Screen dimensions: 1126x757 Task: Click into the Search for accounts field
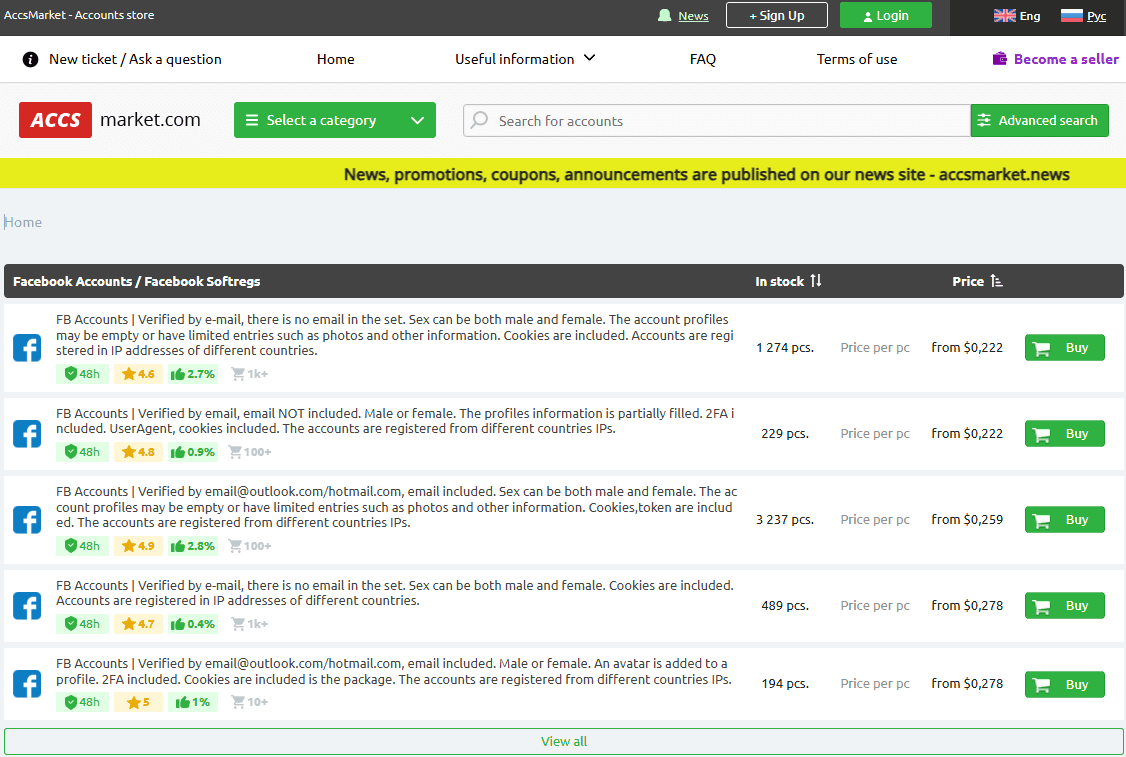(716, 120)
